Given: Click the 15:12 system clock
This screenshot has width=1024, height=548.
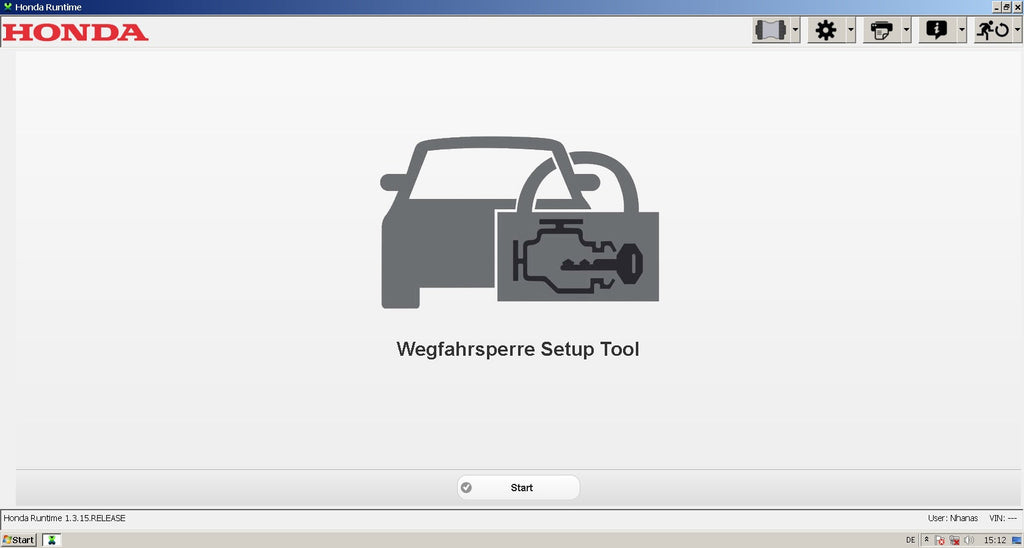Looking at the screenshot, I should [995, 540].
